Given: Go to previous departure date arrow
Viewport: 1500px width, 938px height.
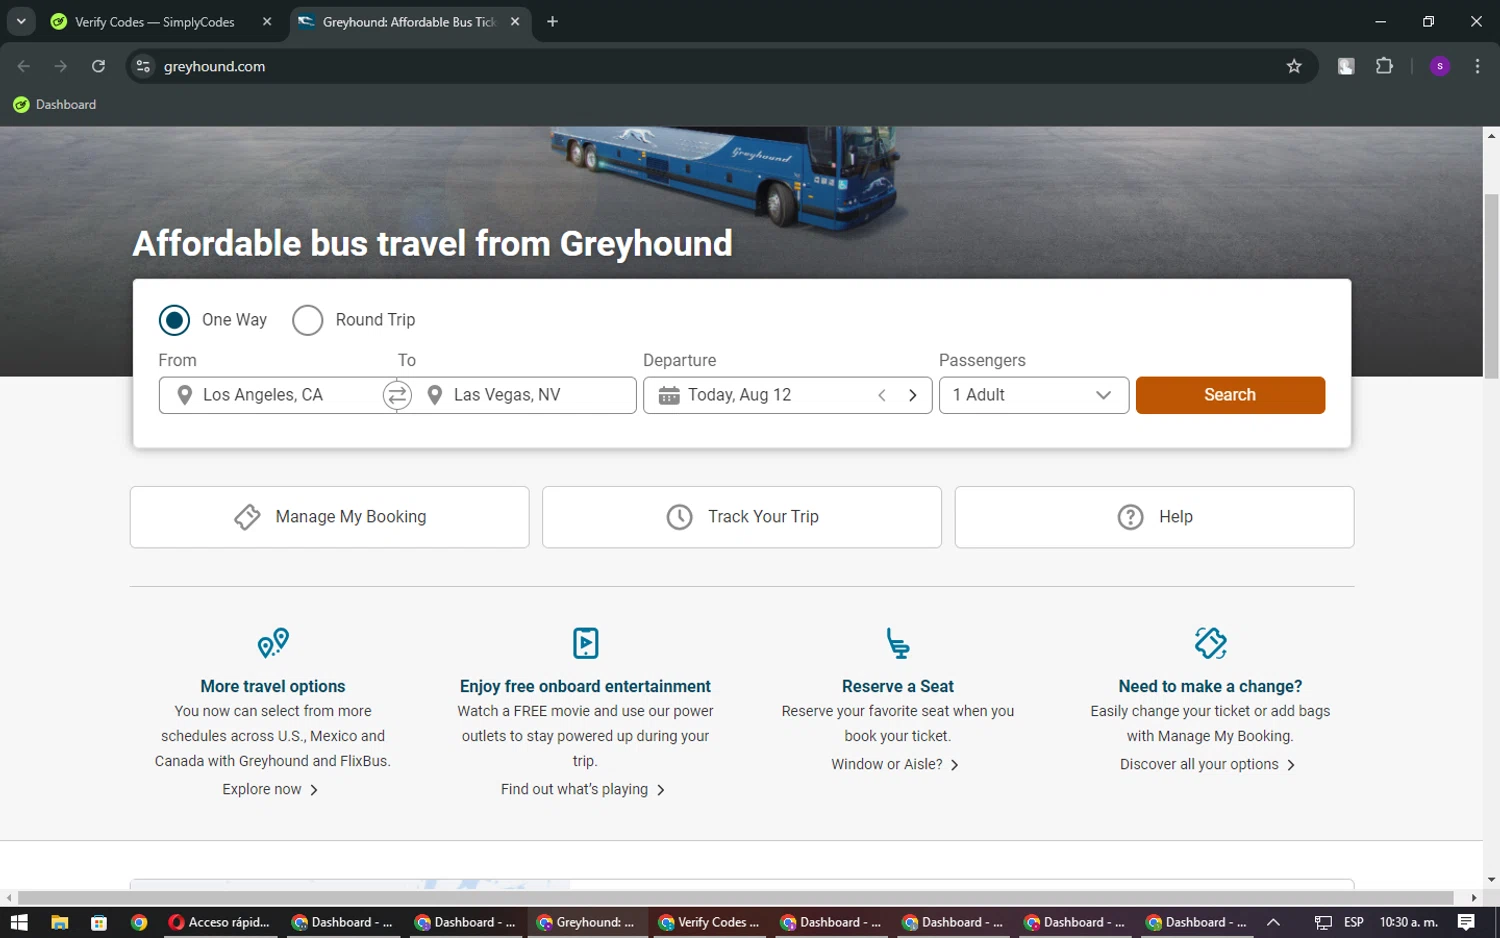Looking at the screenshot, I should pyautogui.click(x=882, y=395).
